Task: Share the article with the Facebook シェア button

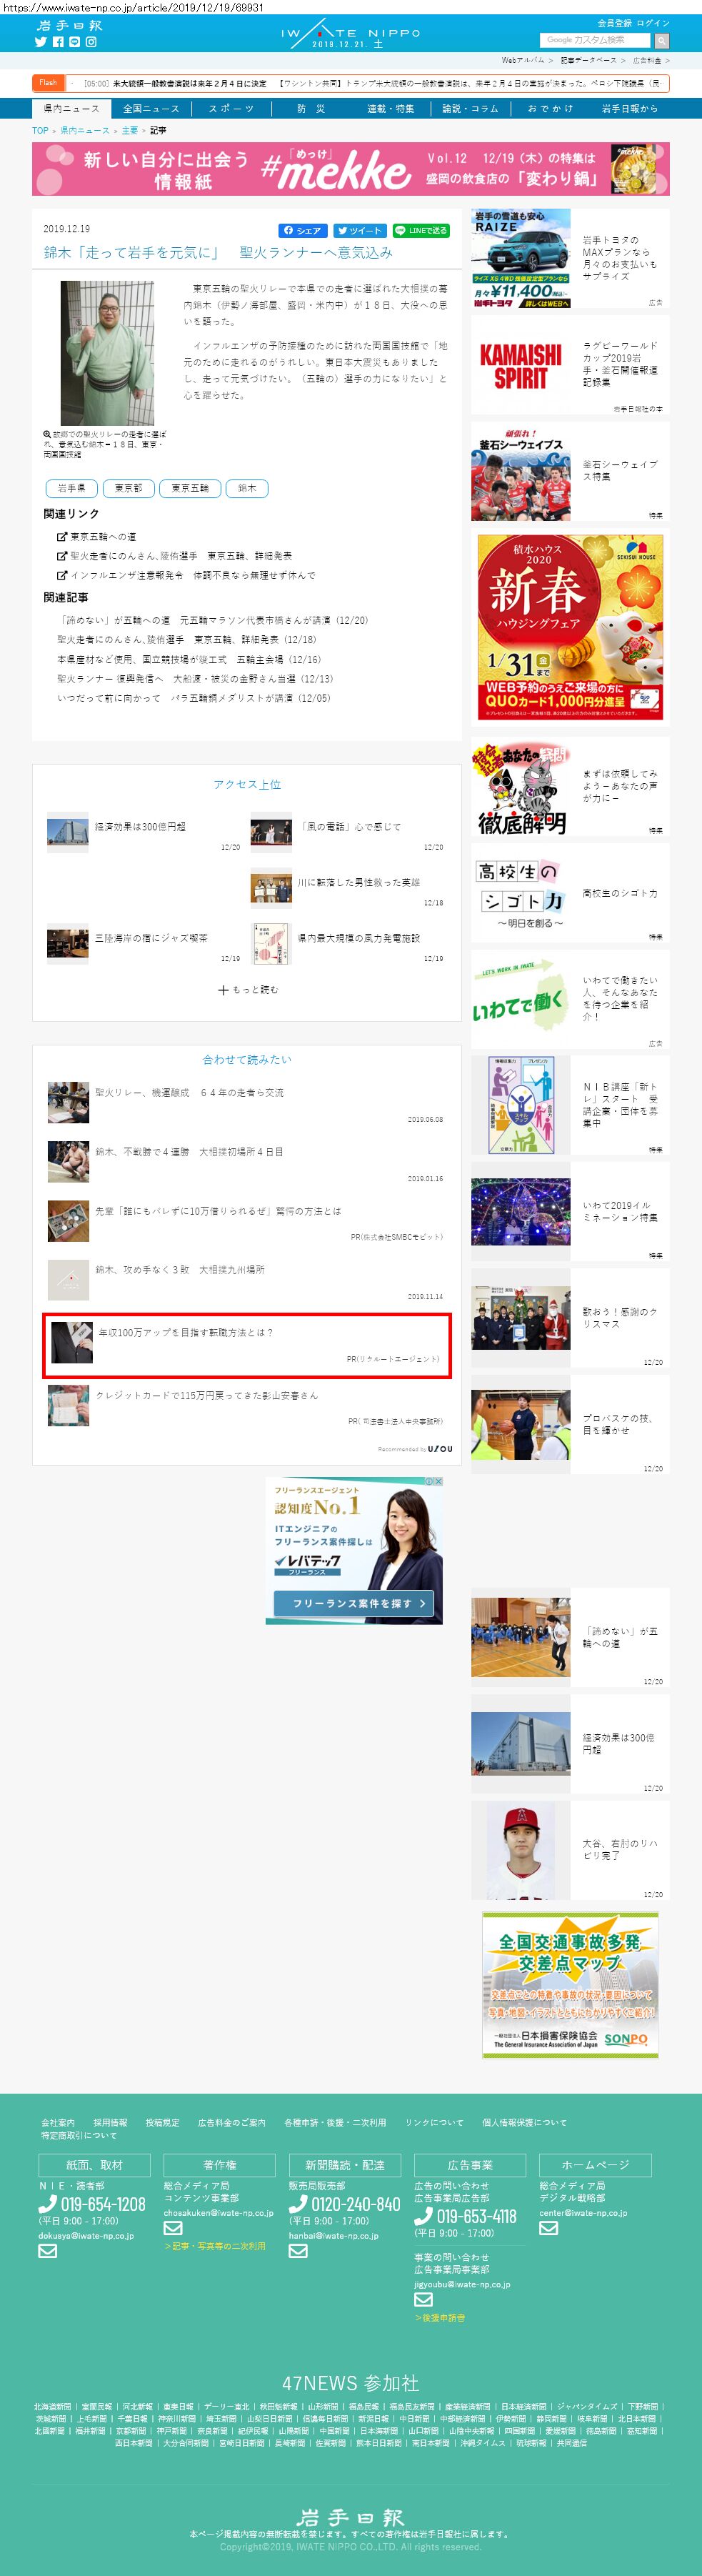Action: pyautogui.click(x=302, y=230)
